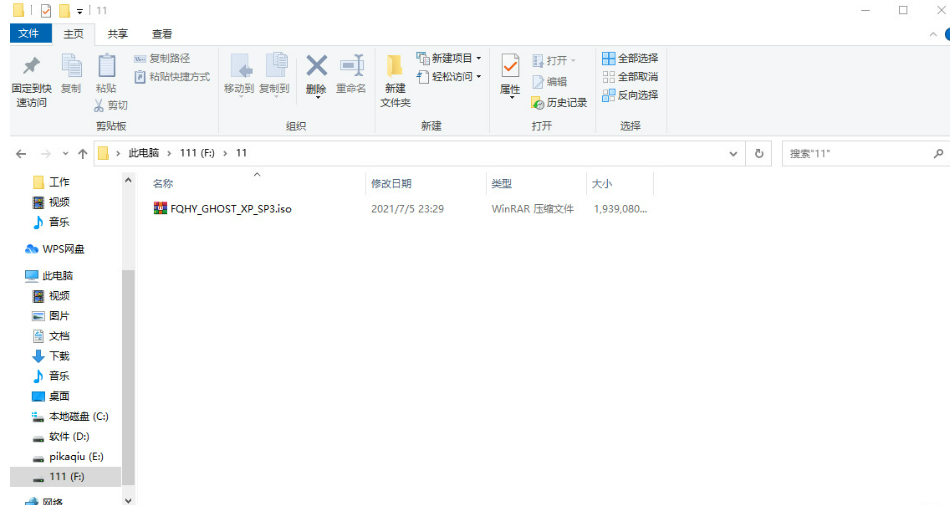Screen dimensions: 950x505
Task: Switch to the 共享 ribbon tab
Action: pyautogui.click(x=117, y=33)
